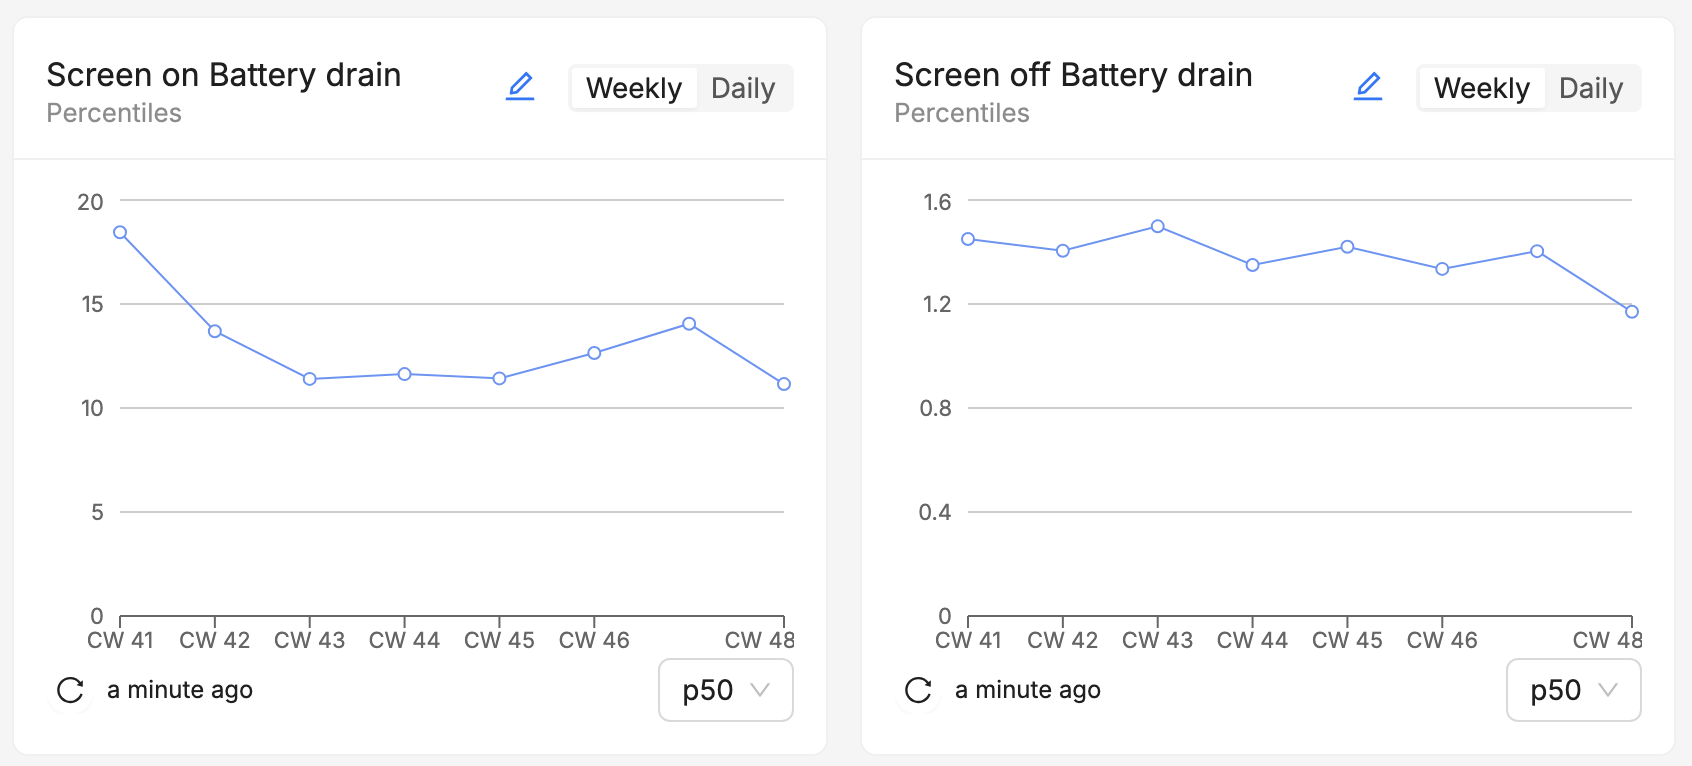Open p50 percentile dropdown on Screen off chart

pyautogui.click(x=1573, y=690)
